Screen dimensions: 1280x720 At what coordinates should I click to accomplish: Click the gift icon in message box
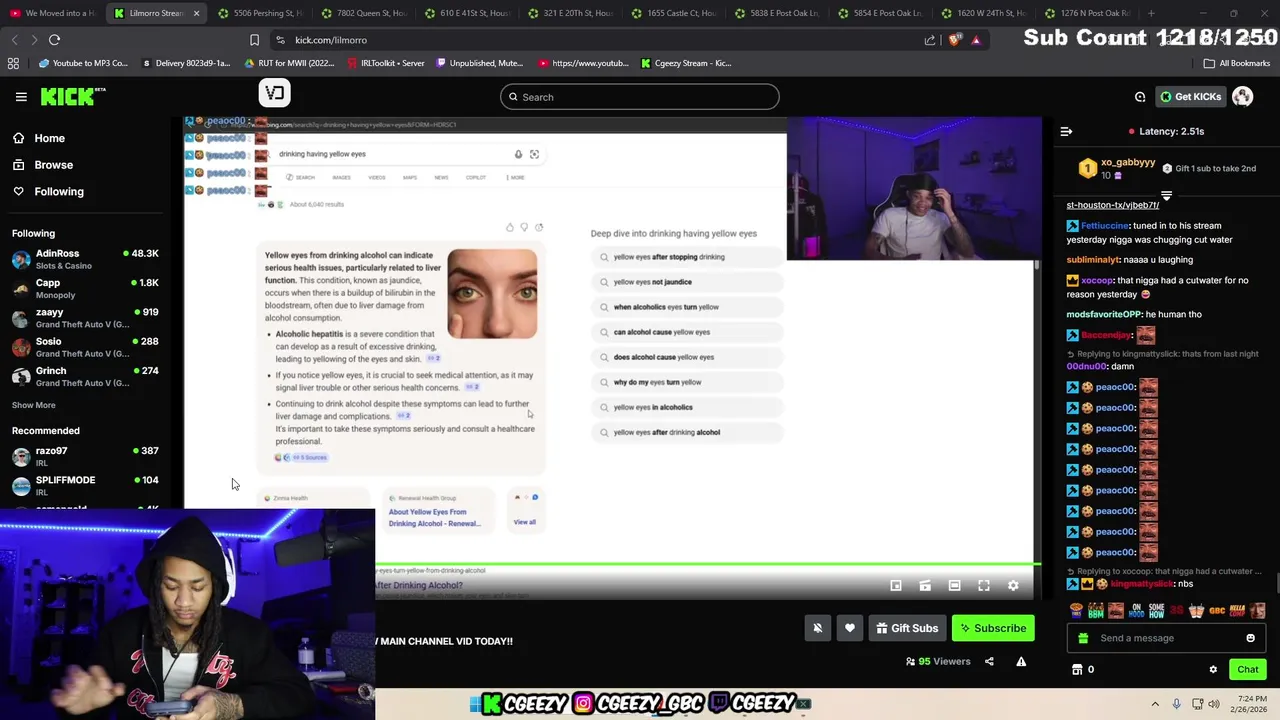point(1082,638)
